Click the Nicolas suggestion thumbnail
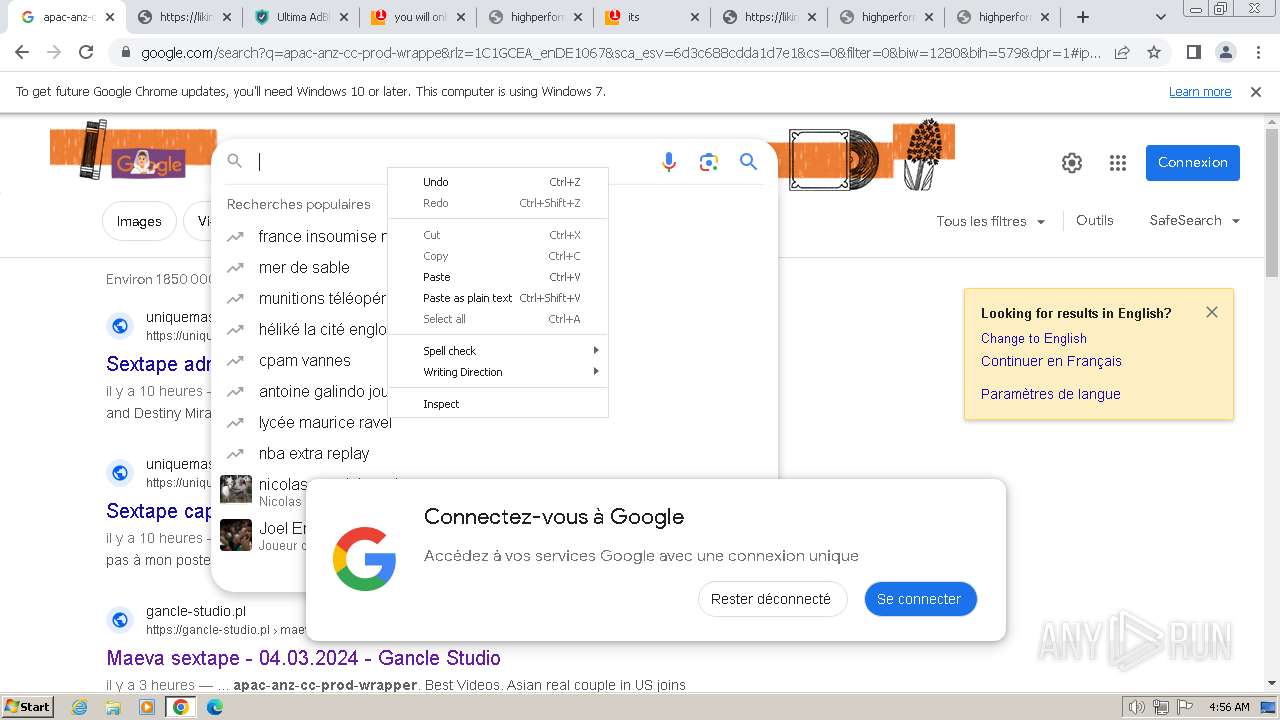Viewport: 1280px width, 720px height. [236, 490]
